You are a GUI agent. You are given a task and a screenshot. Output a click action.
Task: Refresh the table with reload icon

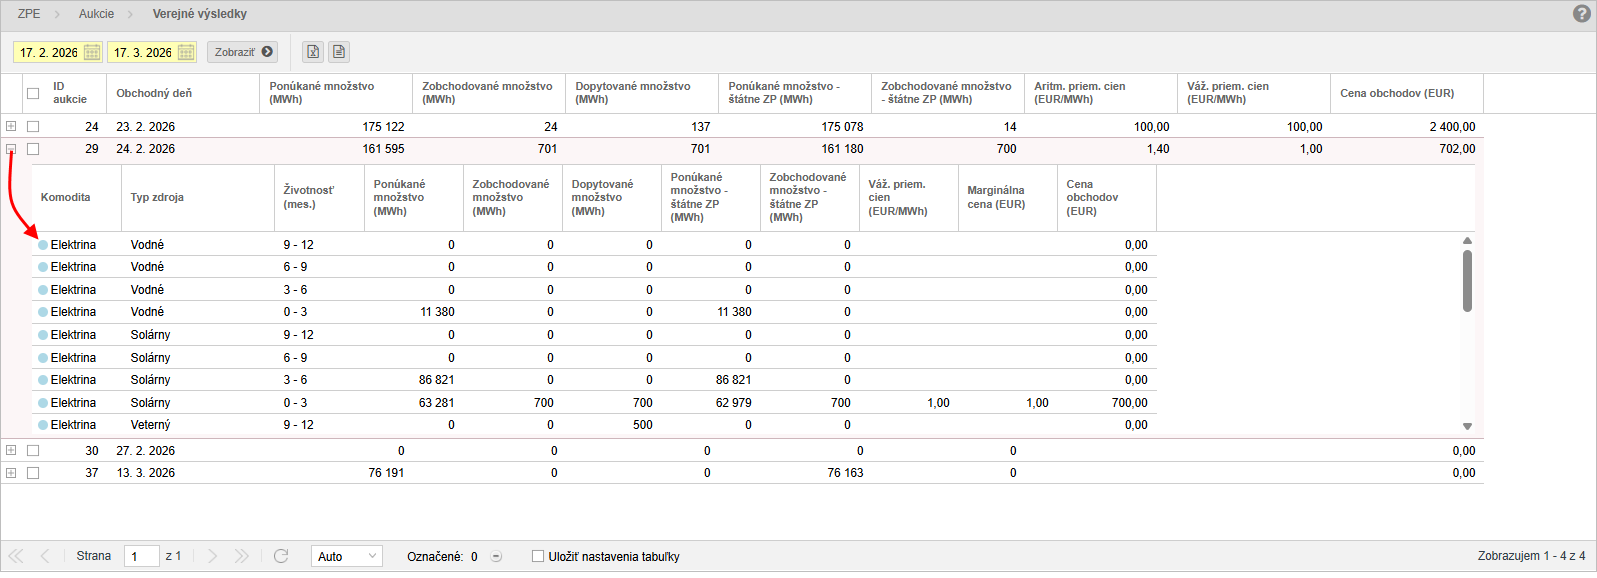point(281,556)
